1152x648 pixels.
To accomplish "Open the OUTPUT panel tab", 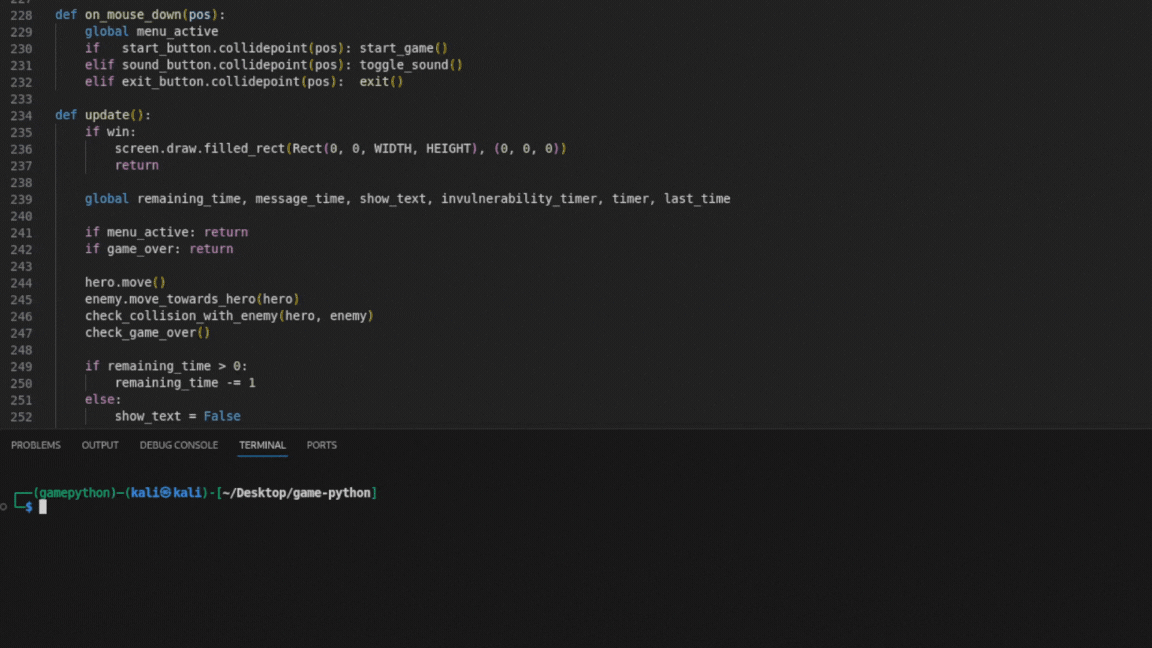I will (x=100, y=445).
